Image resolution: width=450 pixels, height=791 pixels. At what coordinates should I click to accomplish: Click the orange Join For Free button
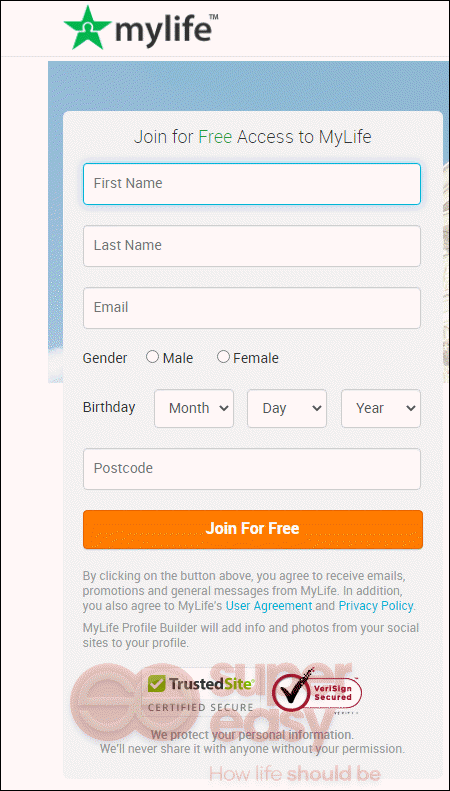tap(253, 529)
